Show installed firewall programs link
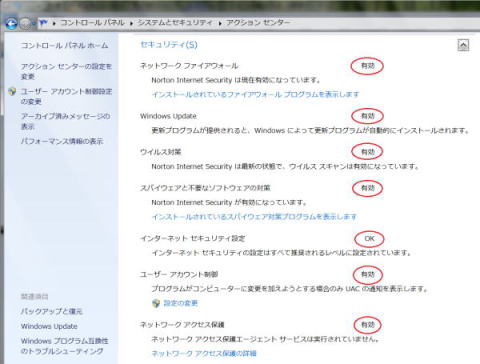480x364 pixels. [x=256, y=94]
